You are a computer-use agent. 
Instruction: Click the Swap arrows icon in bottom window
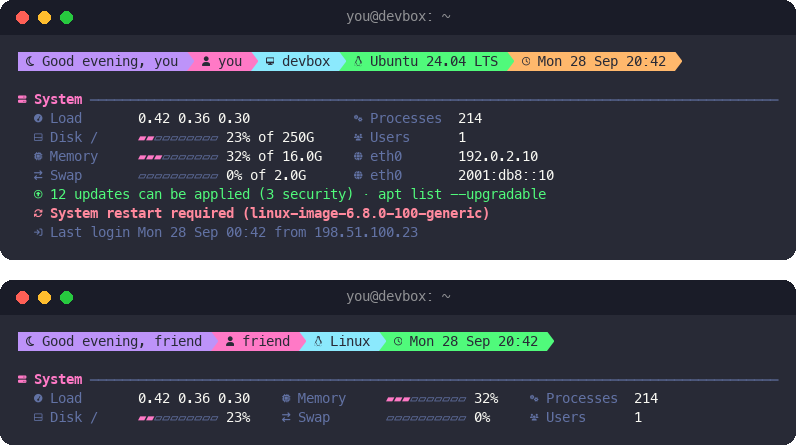point(286,418)
